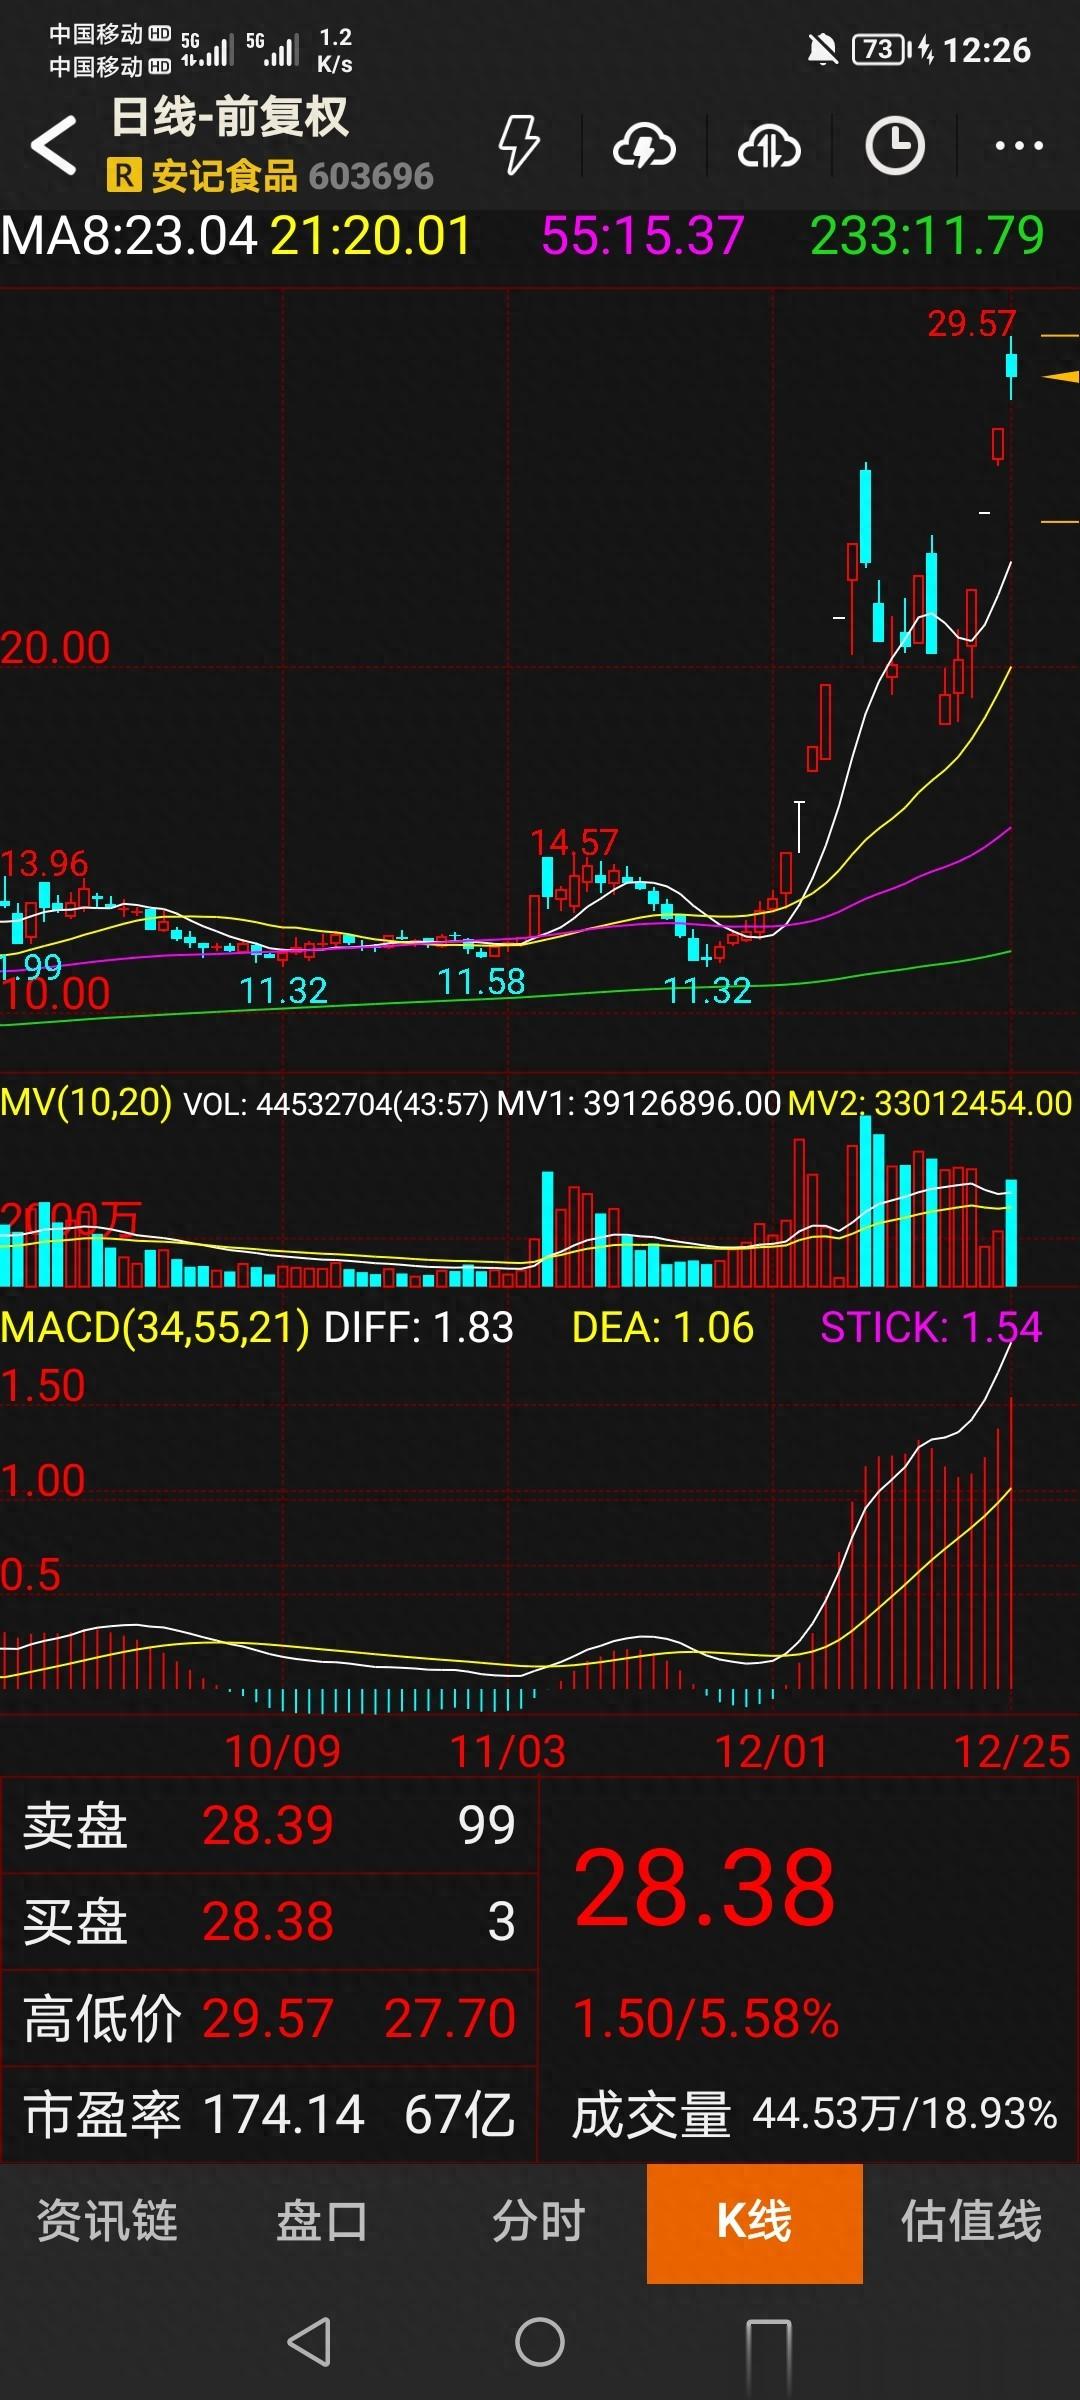This screenshot has width=1080, height=2400.
Task: Tap the 29.57 high price marker
Action: (x=971, y=323)
